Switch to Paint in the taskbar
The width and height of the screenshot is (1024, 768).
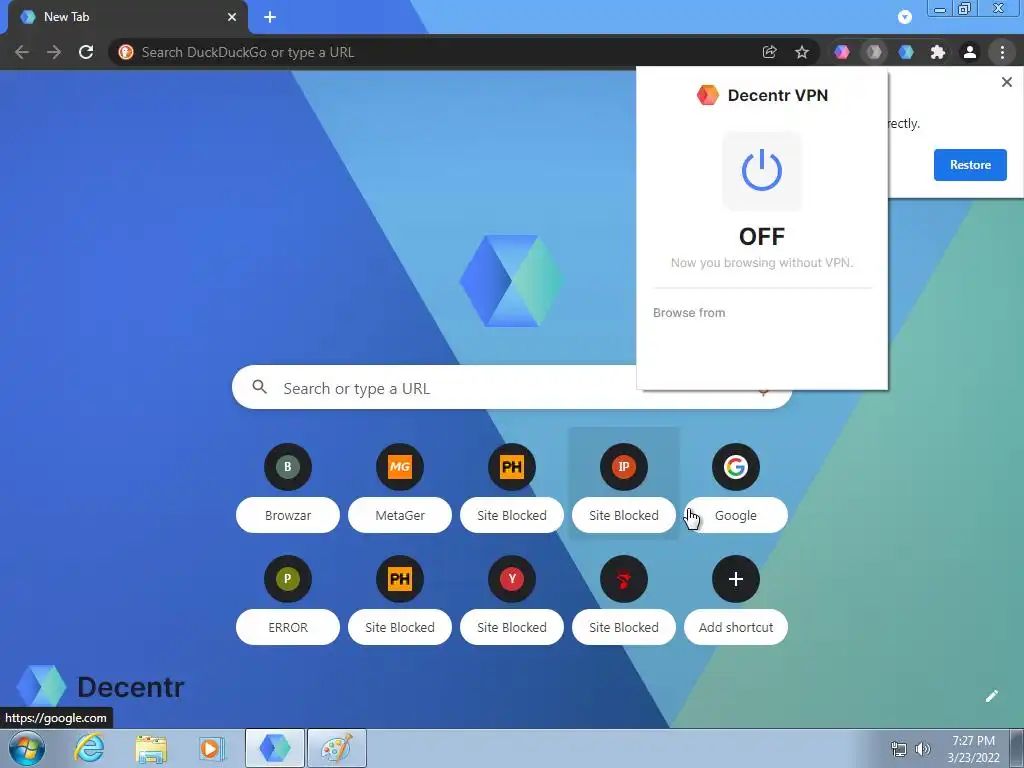(336, 748)
